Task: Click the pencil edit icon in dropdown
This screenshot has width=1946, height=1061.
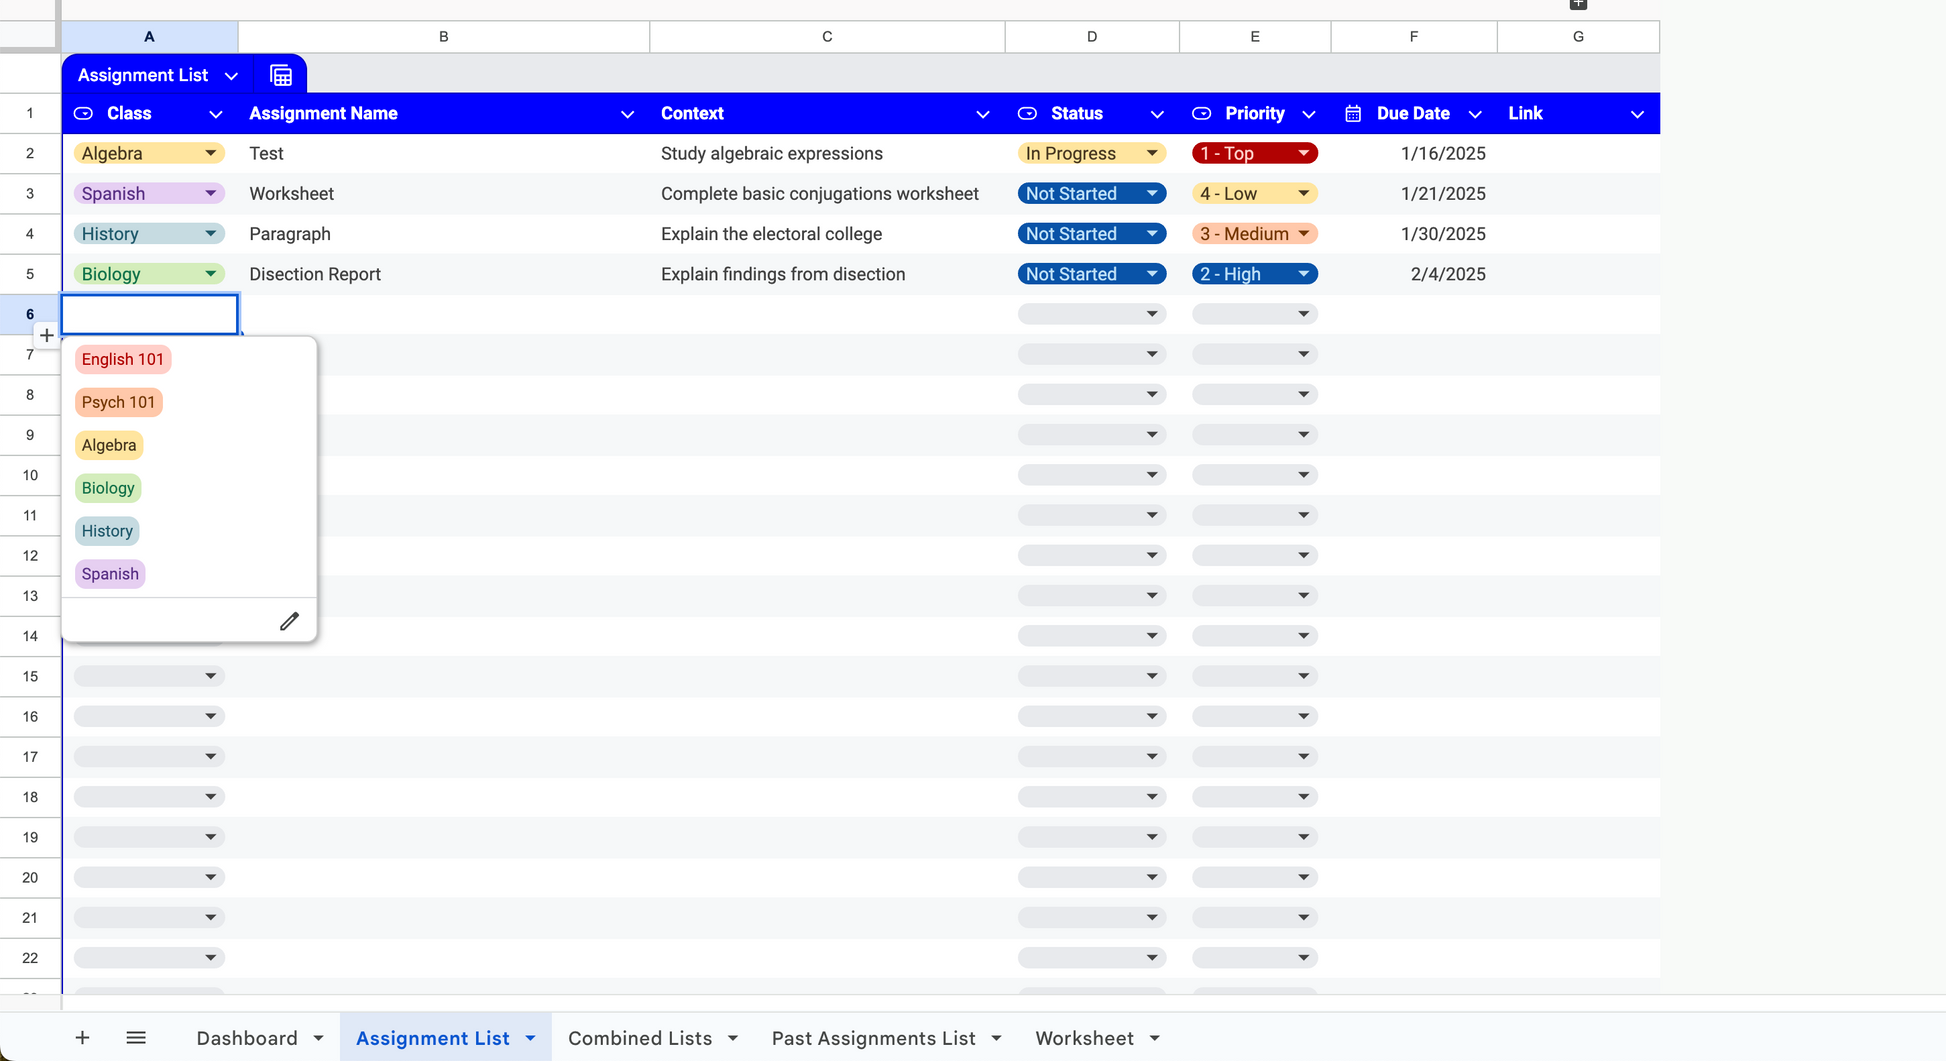Action: (289, 621)
